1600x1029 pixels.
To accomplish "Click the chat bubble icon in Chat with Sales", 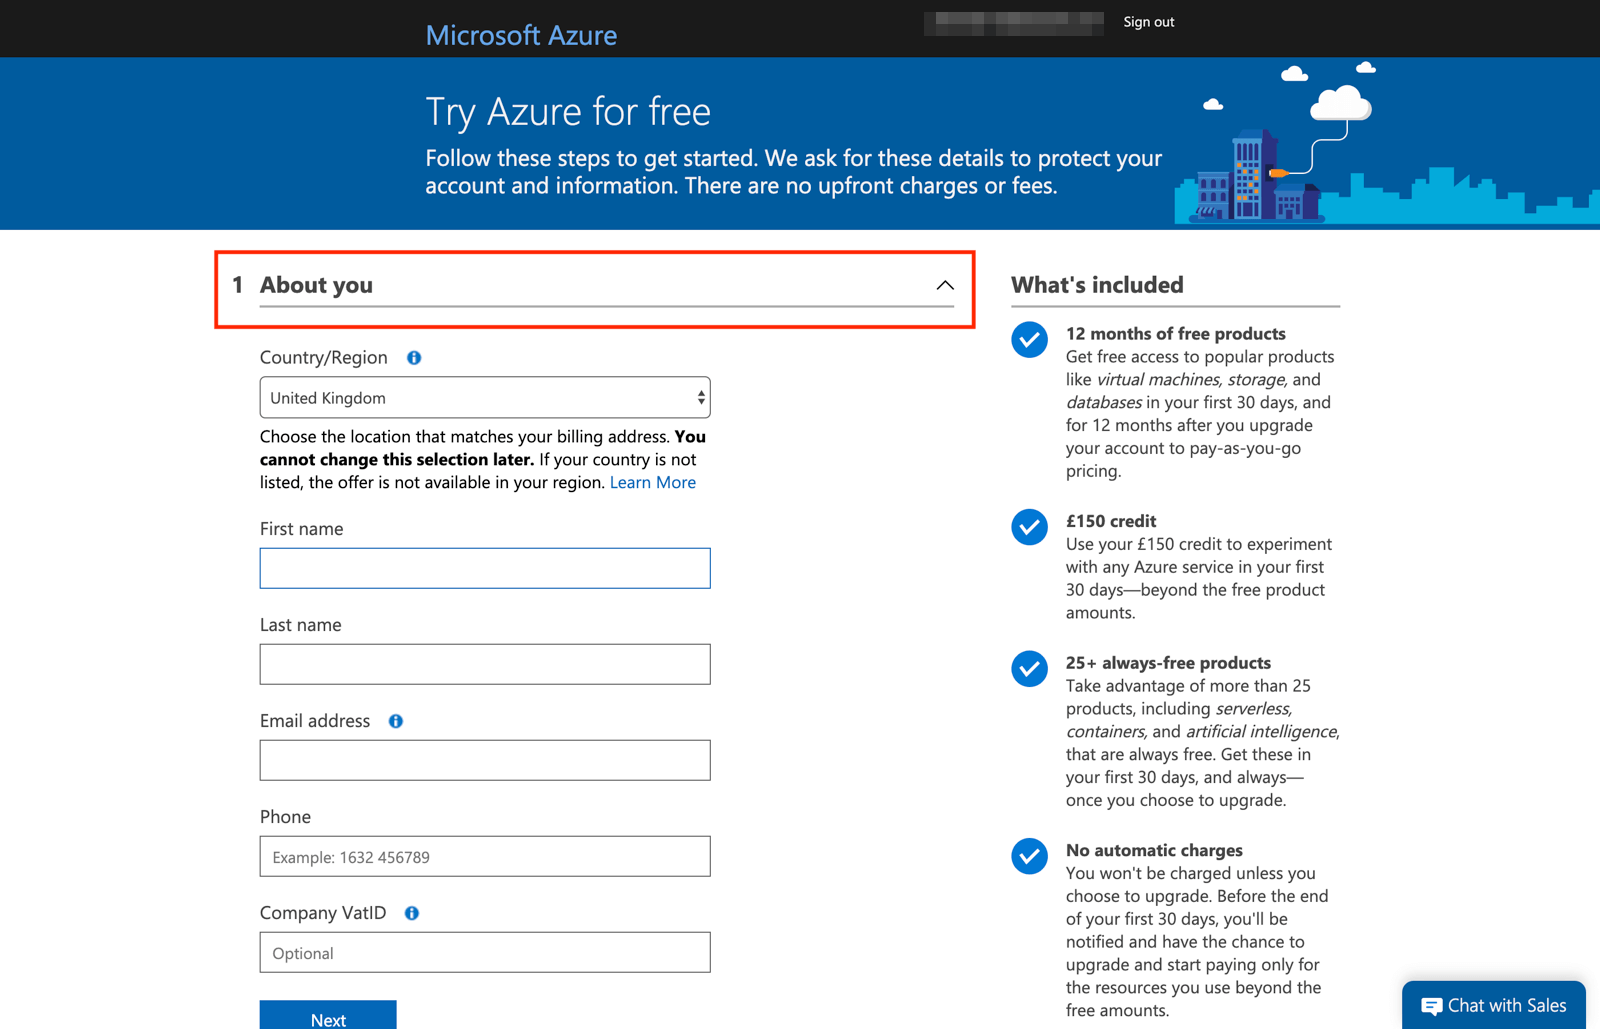I will [x=1431, y=1006].
